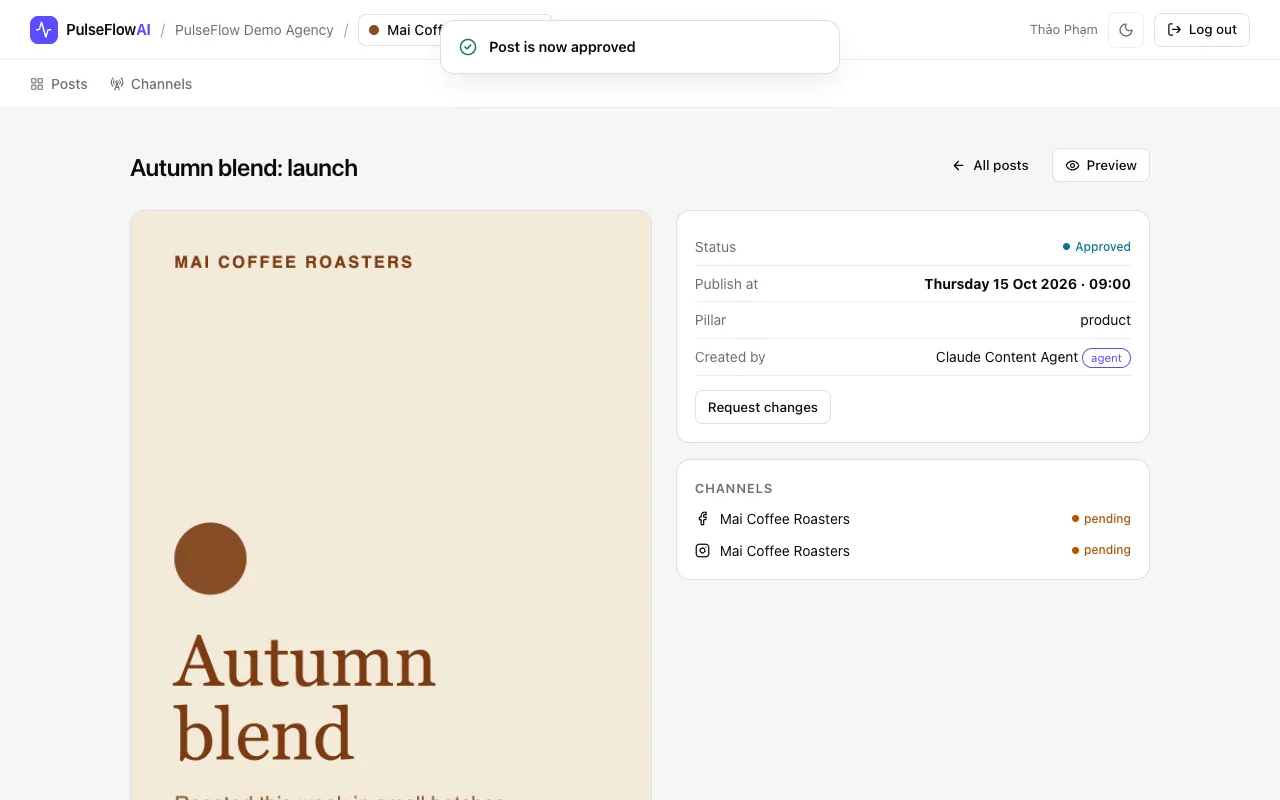Open the Posts tab
The width and height of the screenshot is (1280, 800).
[x=59, y=84]
